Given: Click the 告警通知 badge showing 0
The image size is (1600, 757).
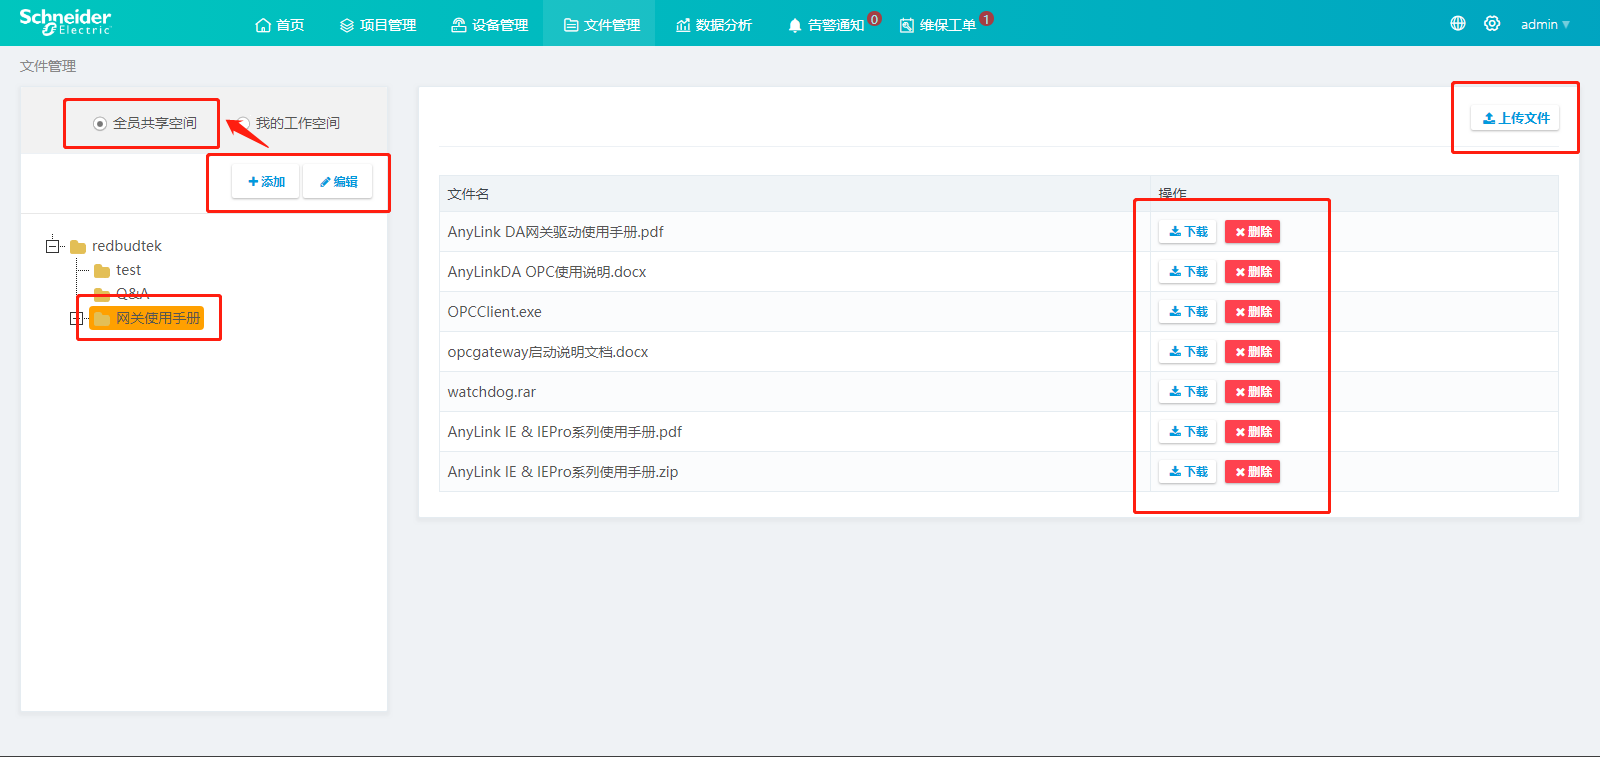Looking at the screenshot, I should coord(875,19).
